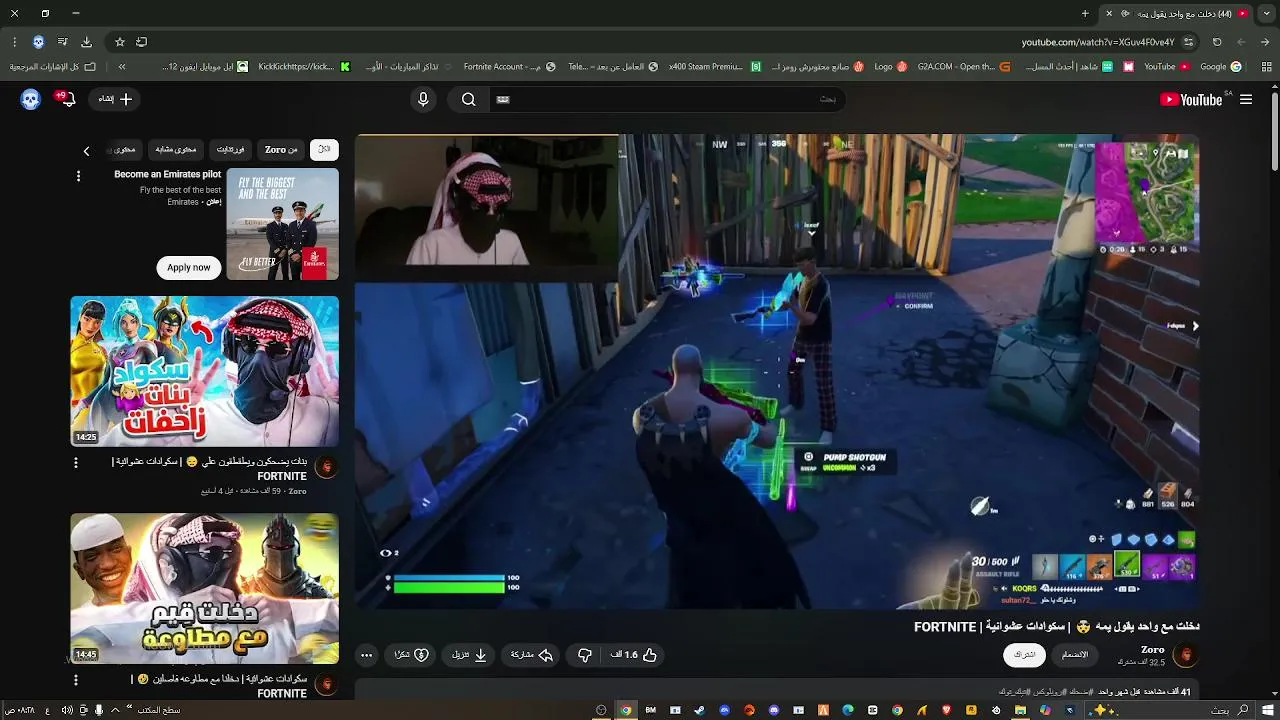Open the Create (إنشاء) button
The width and height of the screenshot is (1280, 720).
point(115,99)
